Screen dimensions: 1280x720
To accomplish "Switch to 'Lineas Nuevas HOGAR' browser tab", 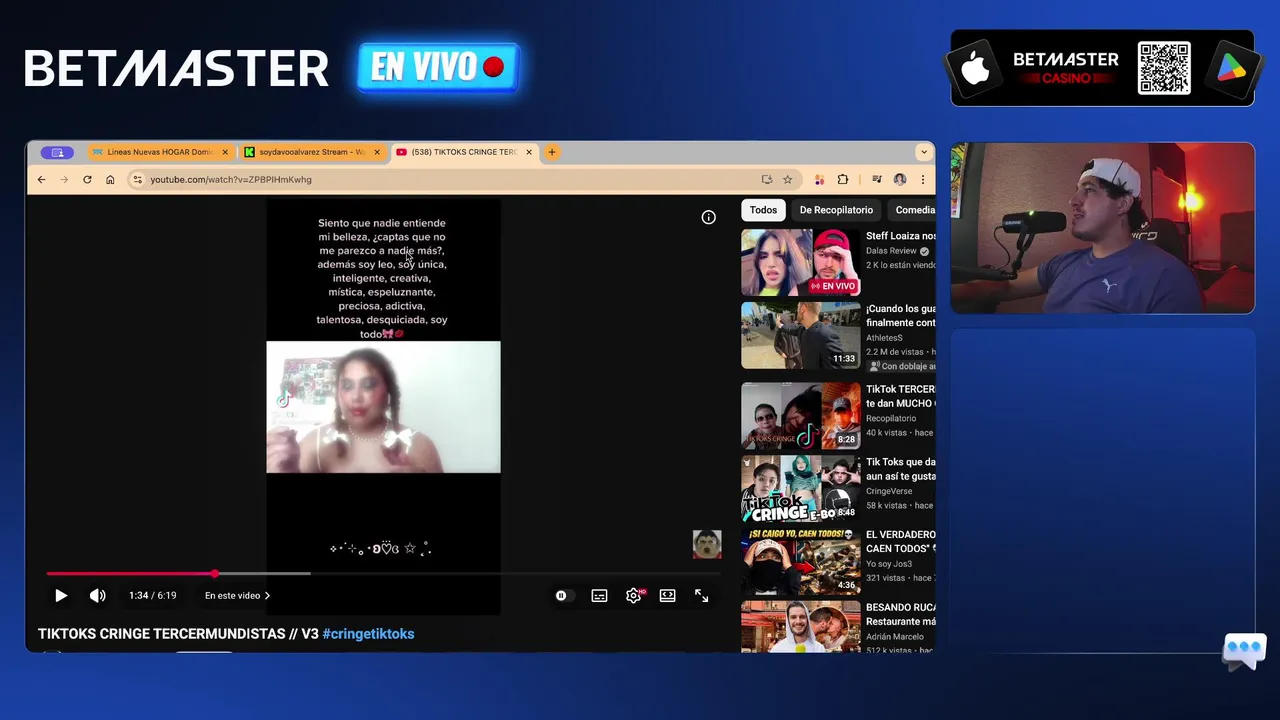I will point(160,152).
